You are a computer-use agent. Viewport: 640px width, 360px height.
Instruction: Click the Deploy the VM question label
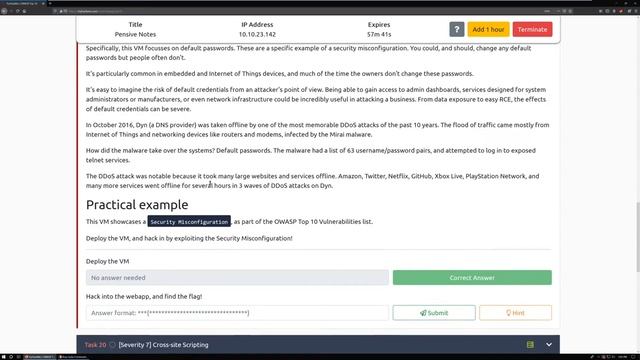[x=107, y=261]
